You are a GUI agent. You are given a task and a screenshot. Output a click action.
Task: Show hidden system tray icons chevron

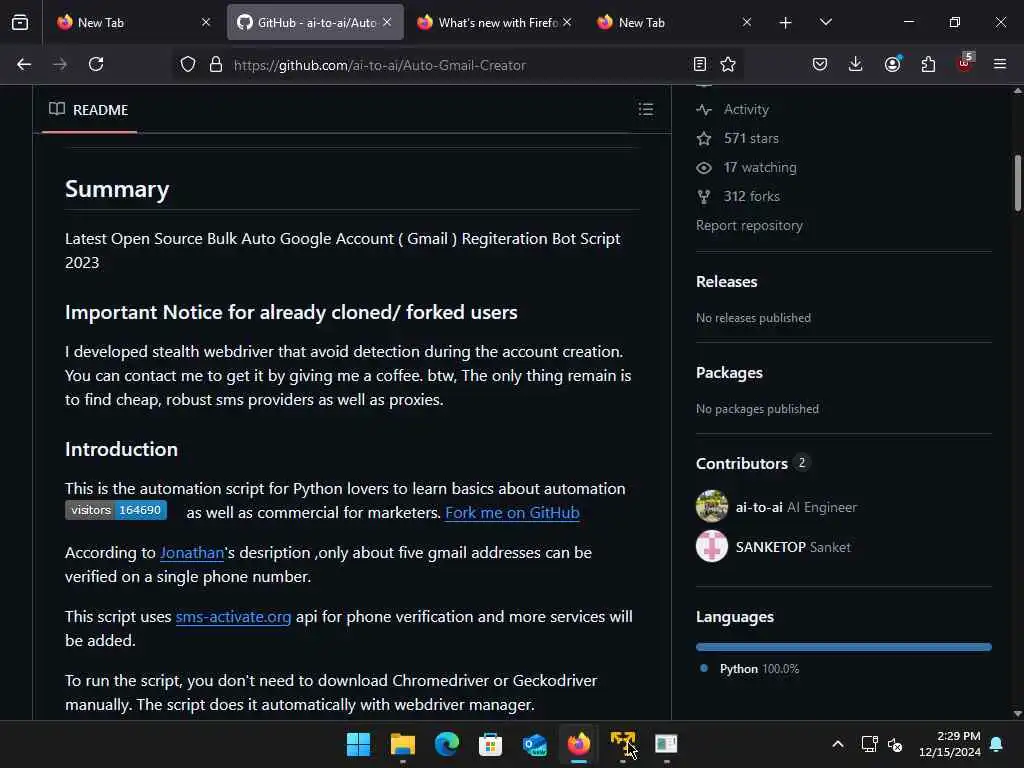[x=838, y=744]
